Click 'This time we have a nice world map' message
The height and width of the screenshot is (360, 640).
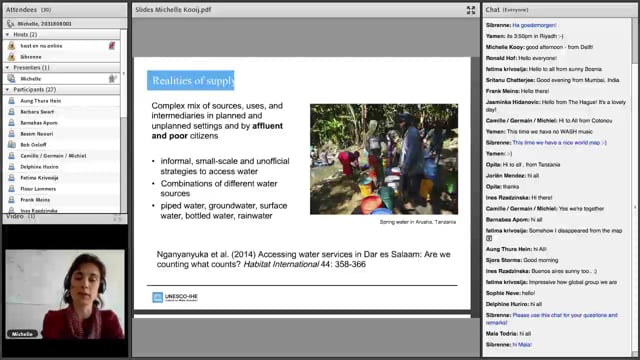click(546, 142)
